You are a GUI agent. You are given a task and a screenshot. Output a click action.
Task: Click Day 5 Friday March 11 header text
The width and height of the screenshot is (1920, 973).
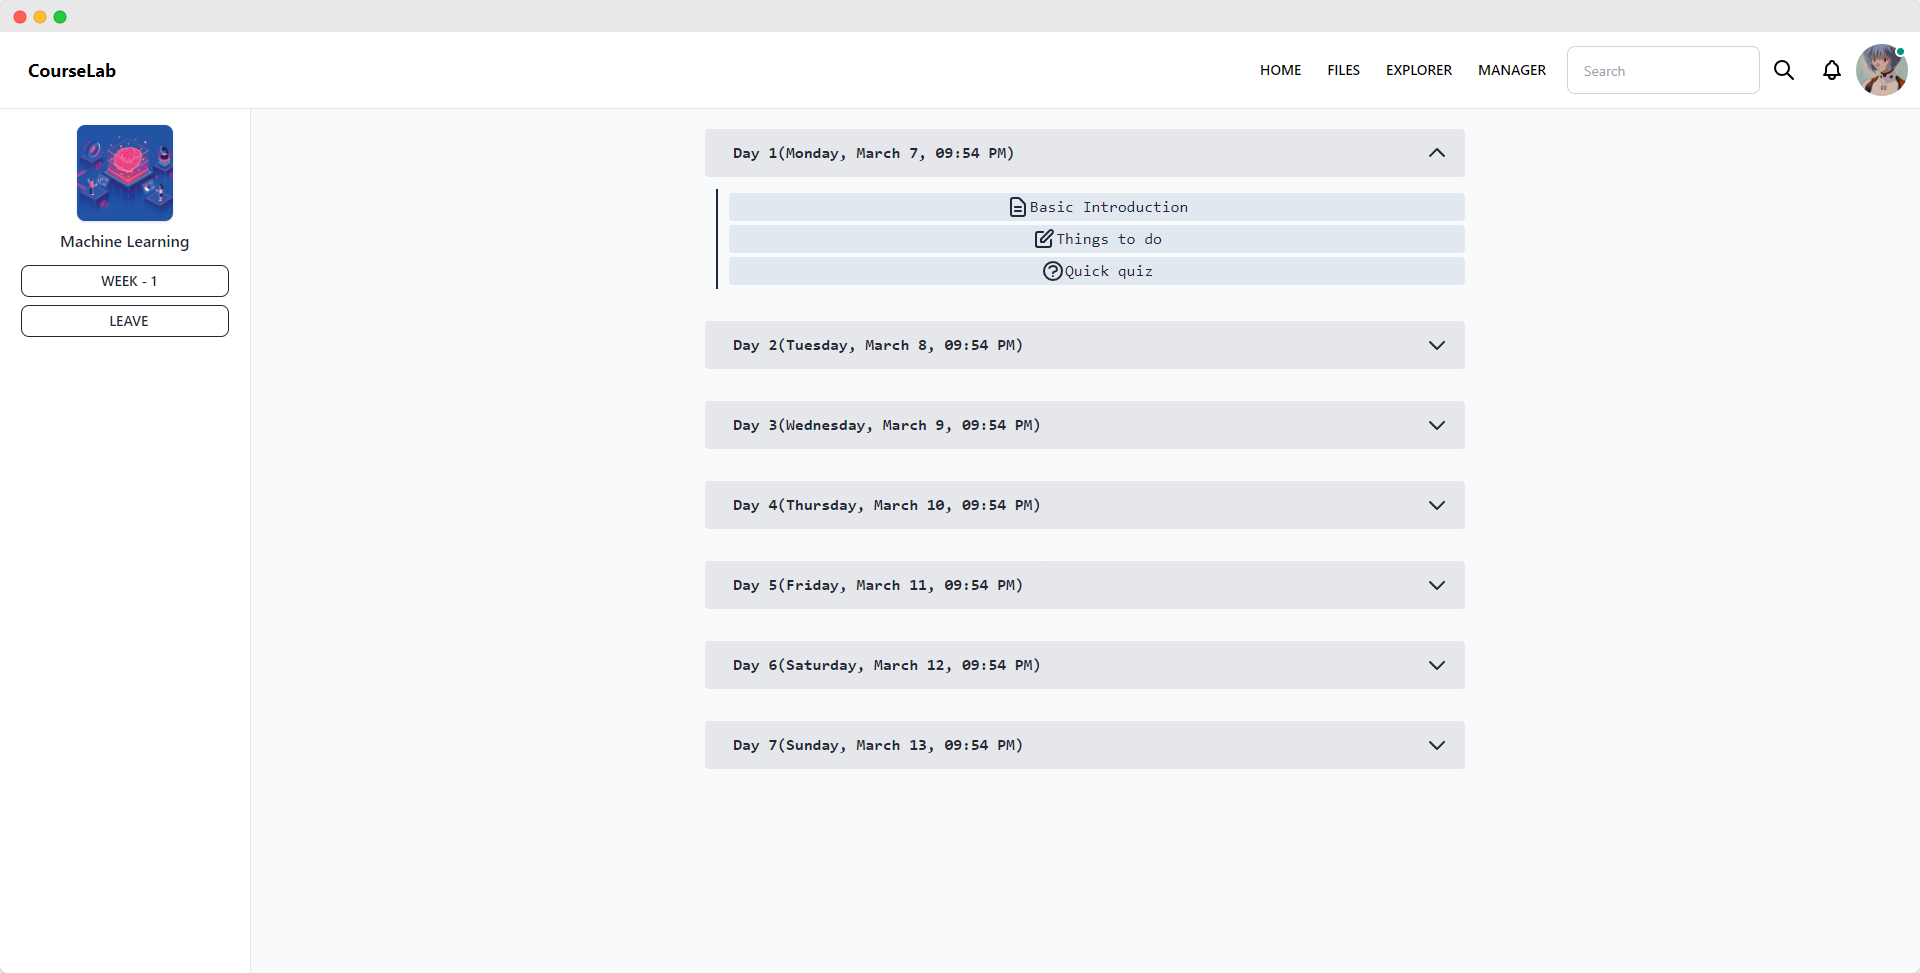click(x=877, y=585)
